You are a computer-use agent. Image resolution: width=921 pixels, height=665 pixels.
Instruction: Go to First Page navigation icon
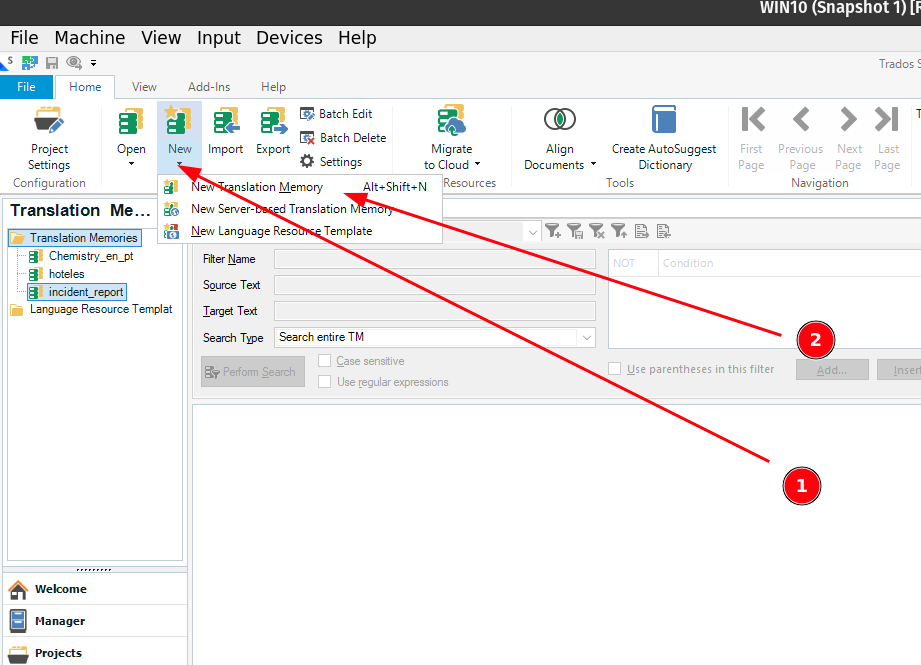tap(752, 119)
